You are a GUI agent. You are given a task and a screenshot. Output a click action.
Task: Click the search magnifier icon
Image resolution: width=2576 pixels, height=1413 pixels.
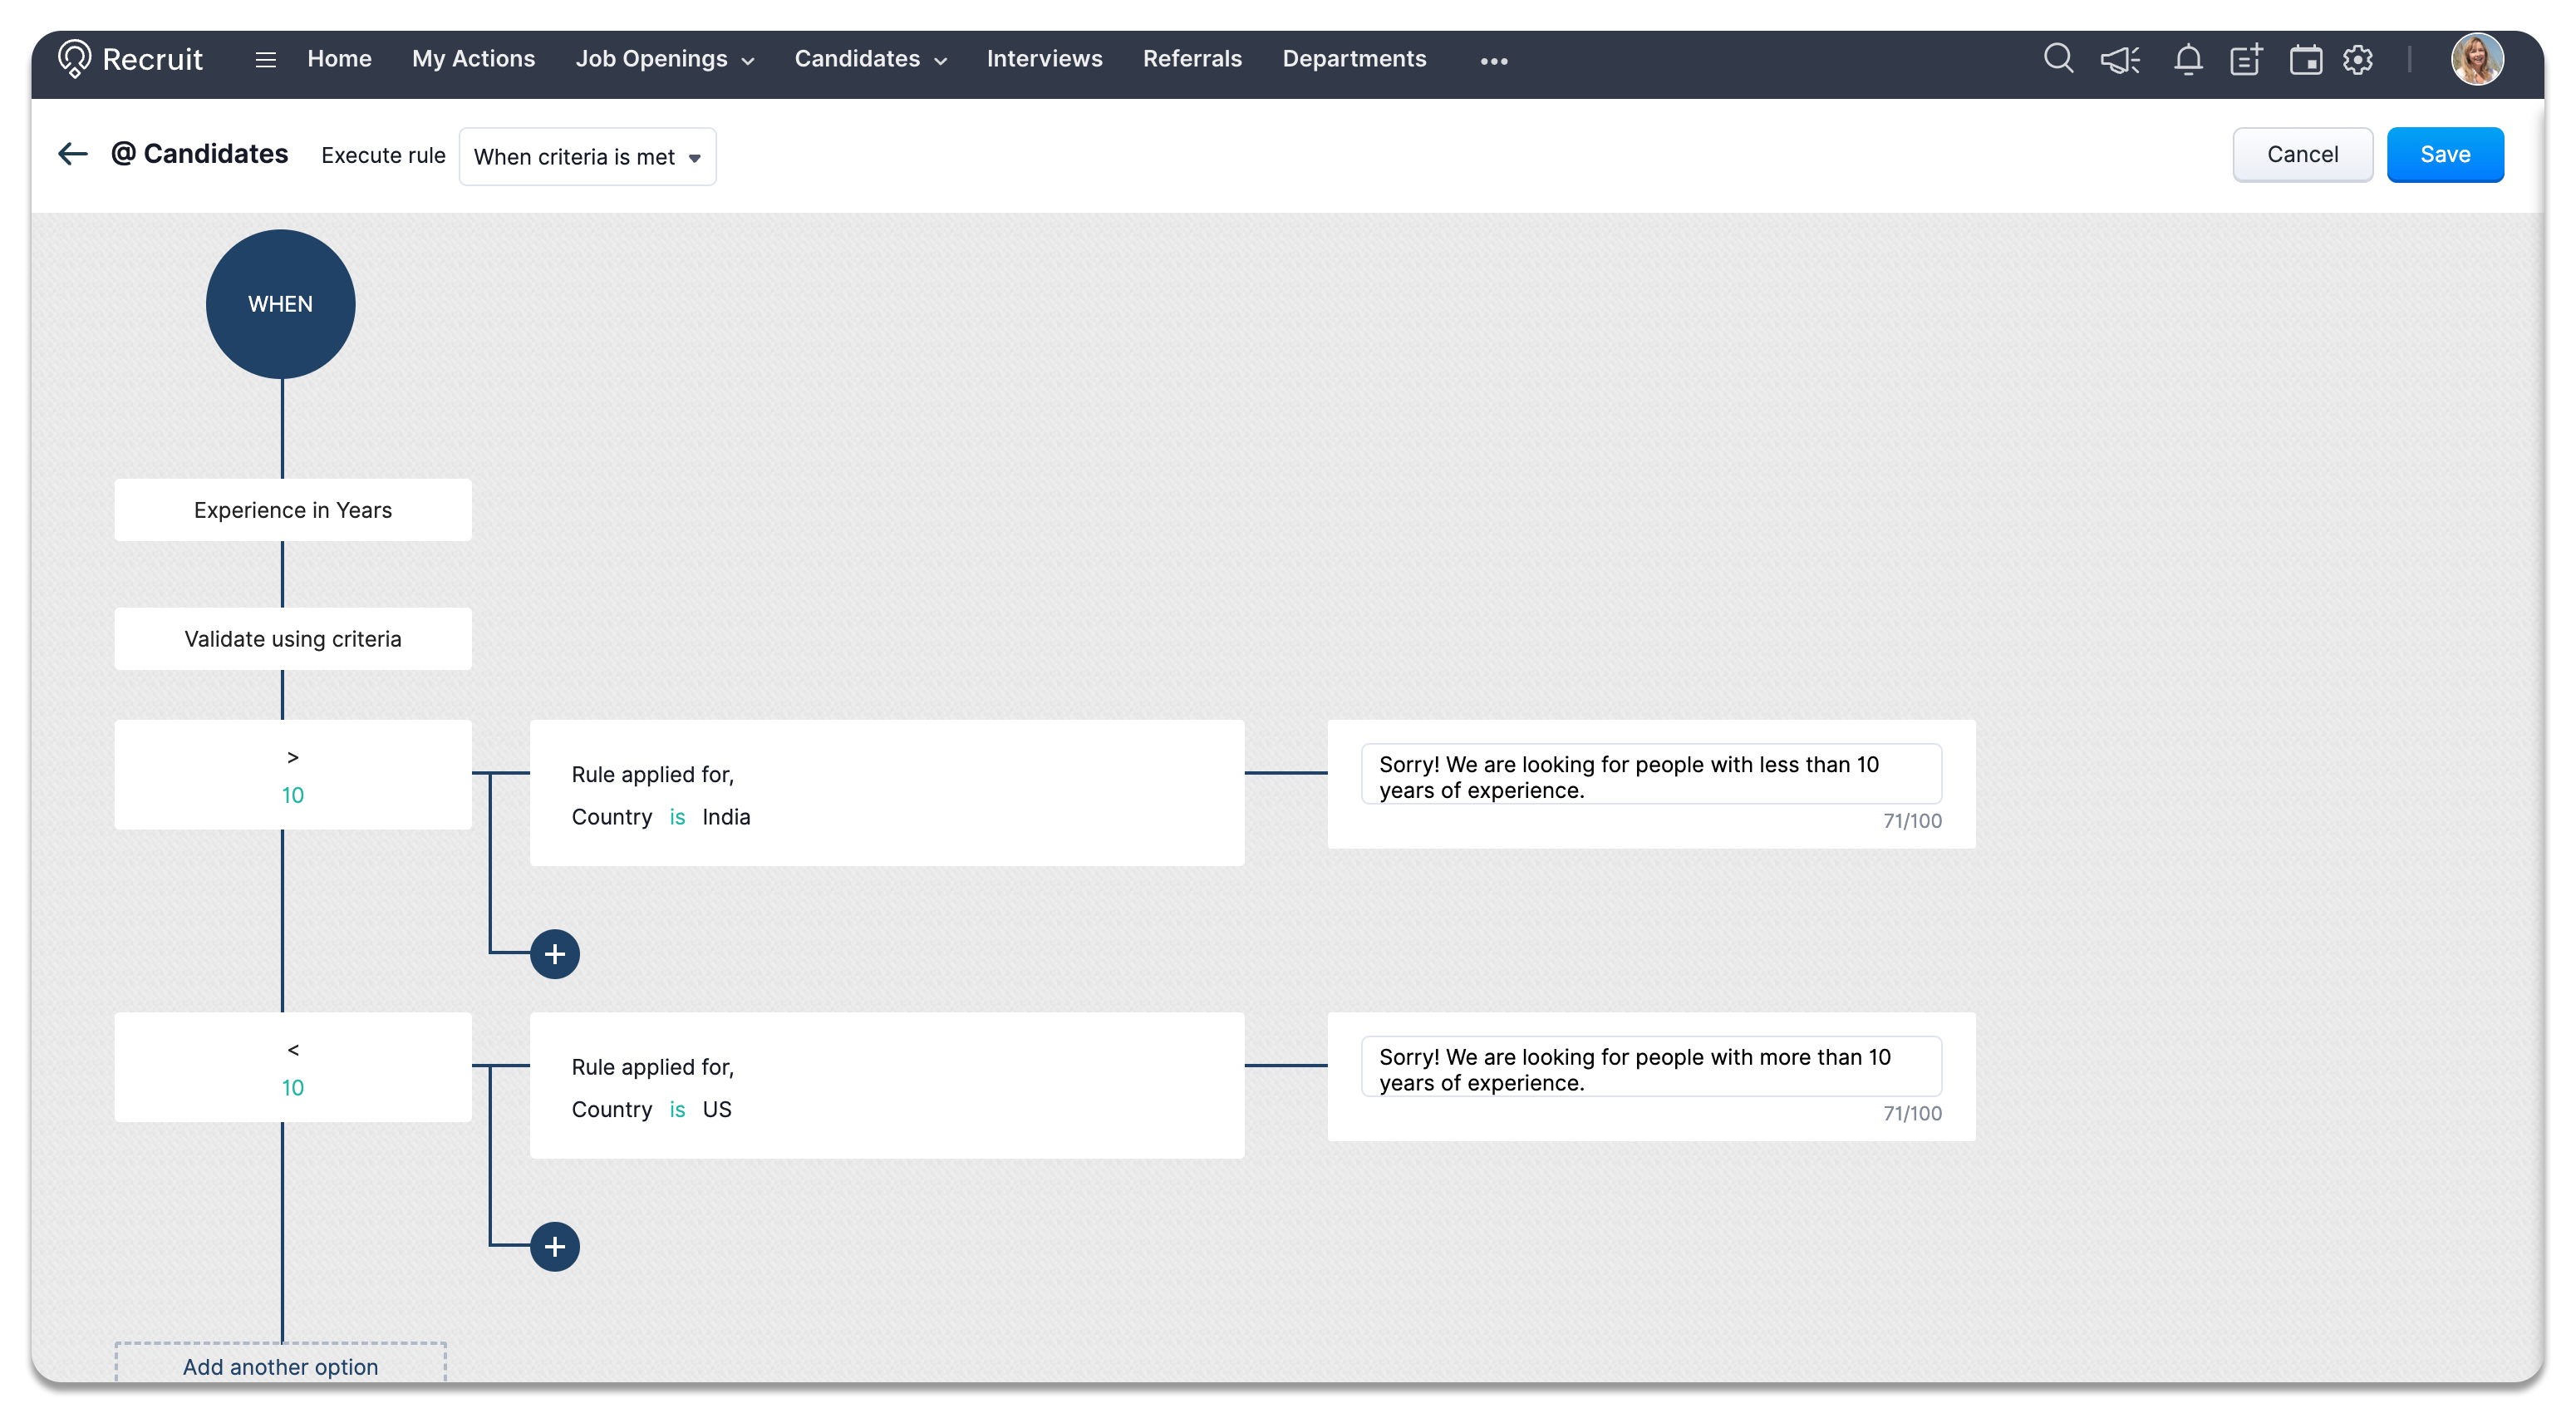pyautogui.click(x=2057, y=59)
